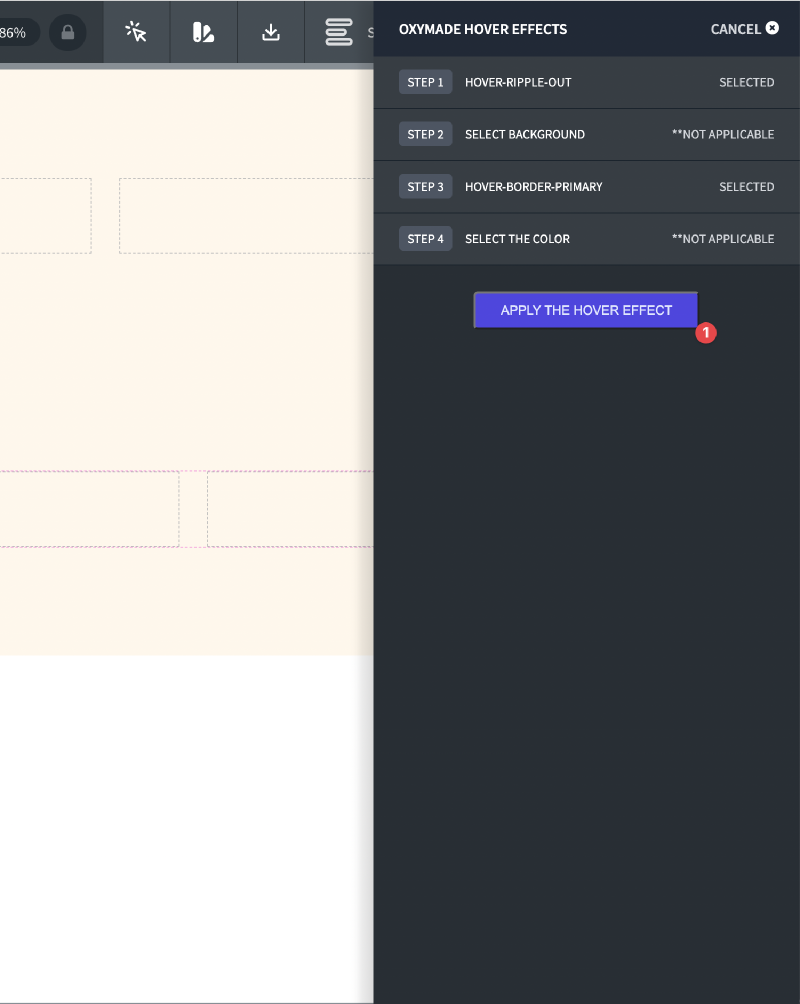Expand the SELECT BACKGROUND step options
Screen dimensions: 800x1004
[586, 134]
